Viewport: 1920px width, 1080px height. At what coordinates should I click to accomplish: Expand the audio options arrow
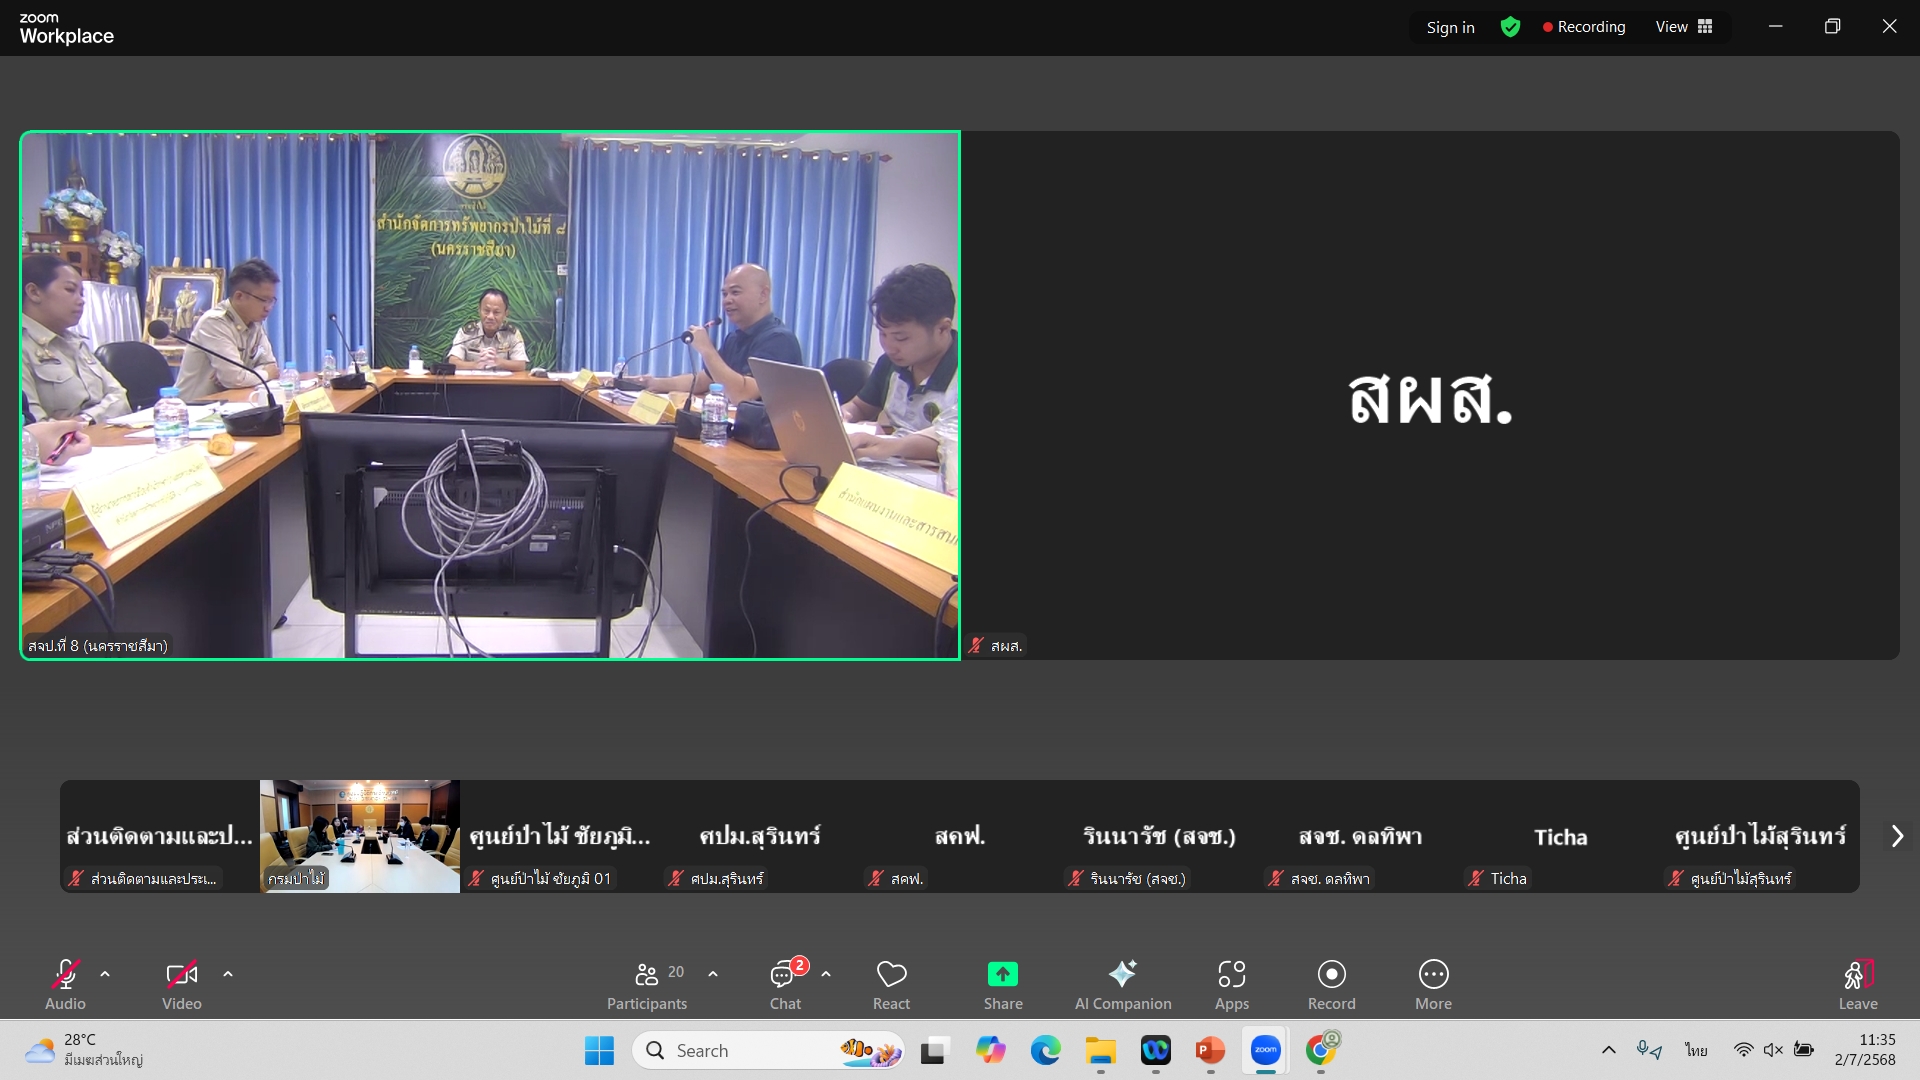(105, 973)
